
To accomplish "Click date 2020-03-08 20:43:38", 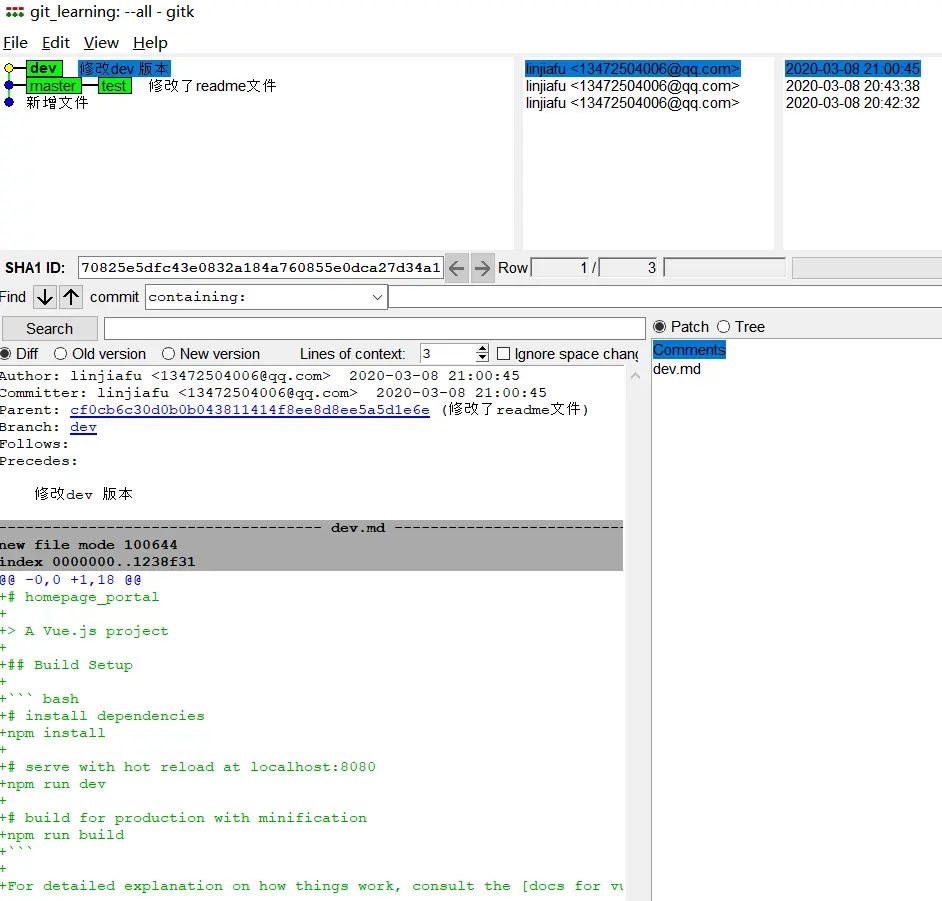I will click(x=852, y=86).
